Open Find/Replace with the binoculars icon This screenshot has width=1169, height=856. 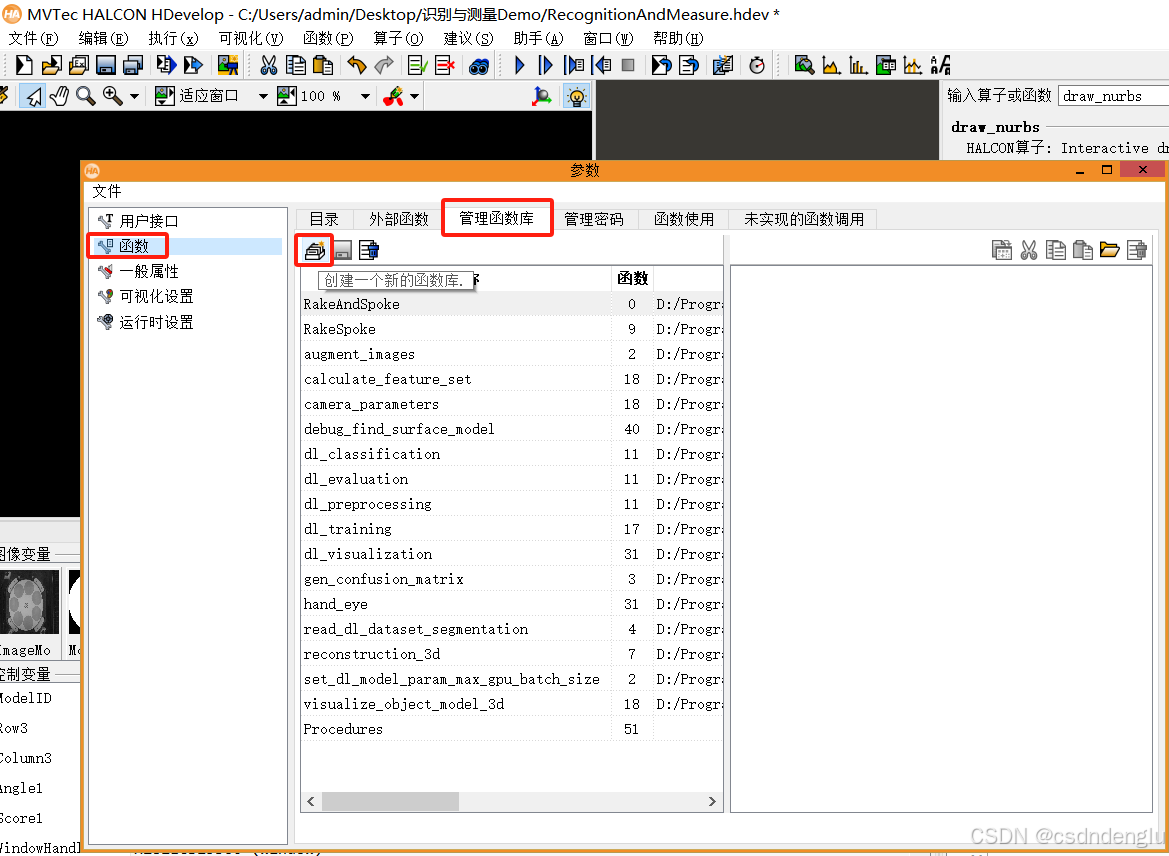pyautogui.click(x=479, y=66)
